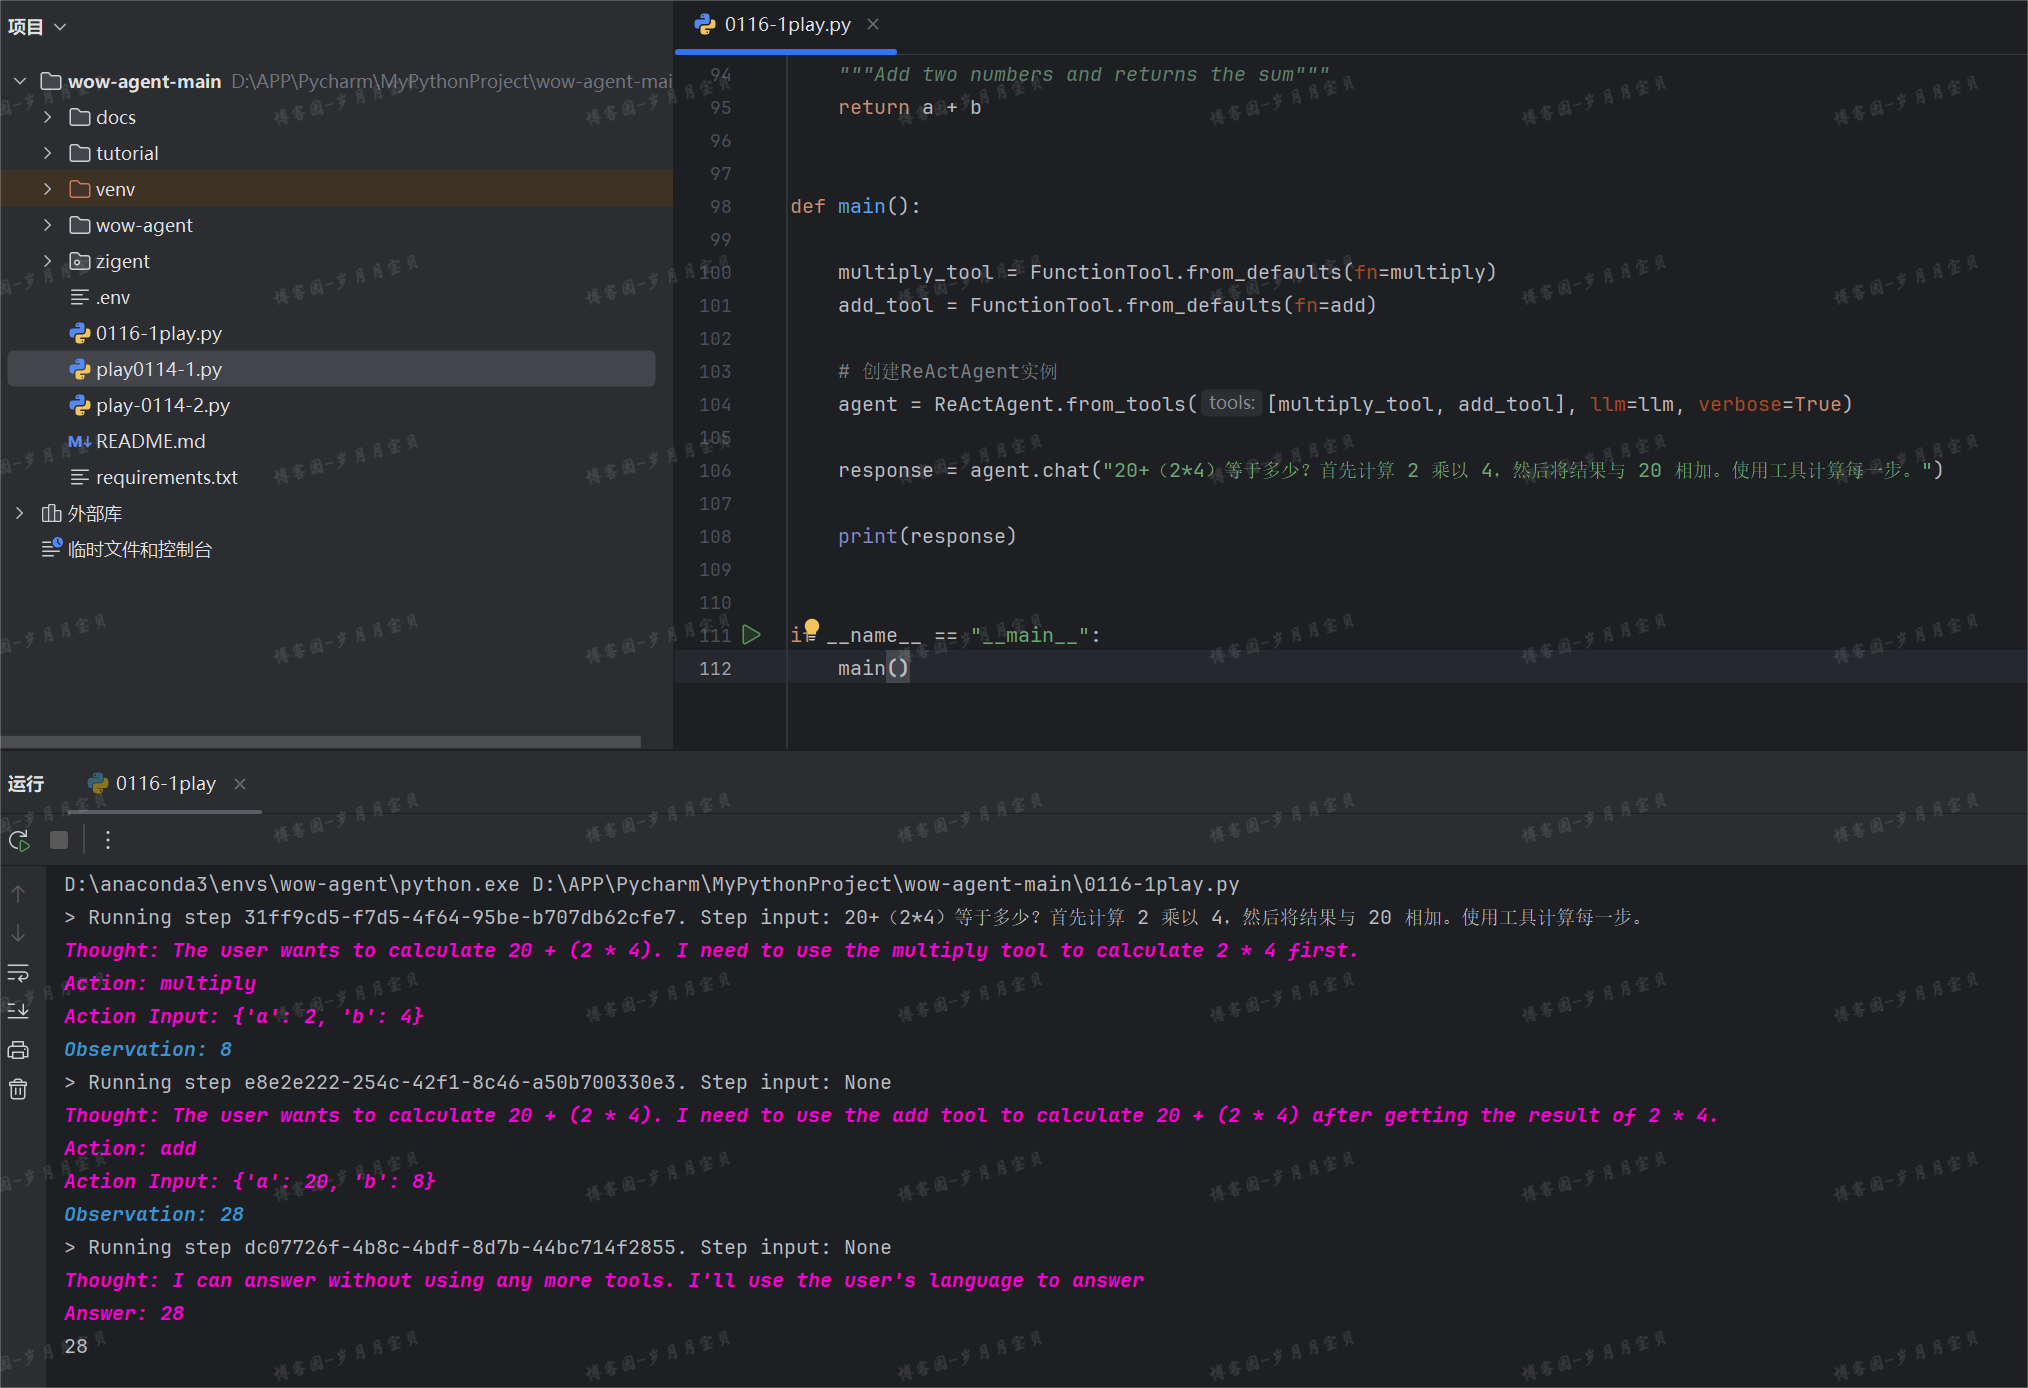Image resolution: width=2028 pixels, height=1388 pixels.
Task: Click the green run gutter arrow
Action: click(x=752, y=635)
